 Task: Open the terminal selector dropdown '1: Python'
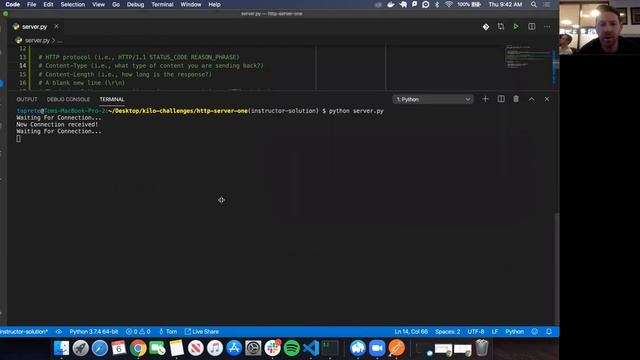433,99
